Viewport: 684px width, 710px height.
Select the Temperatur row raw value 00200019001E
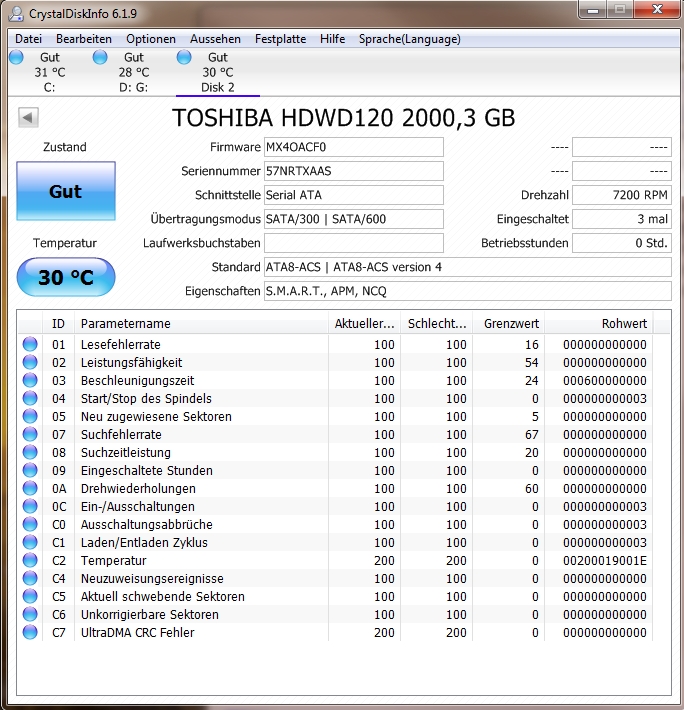[x=605, y=561]
